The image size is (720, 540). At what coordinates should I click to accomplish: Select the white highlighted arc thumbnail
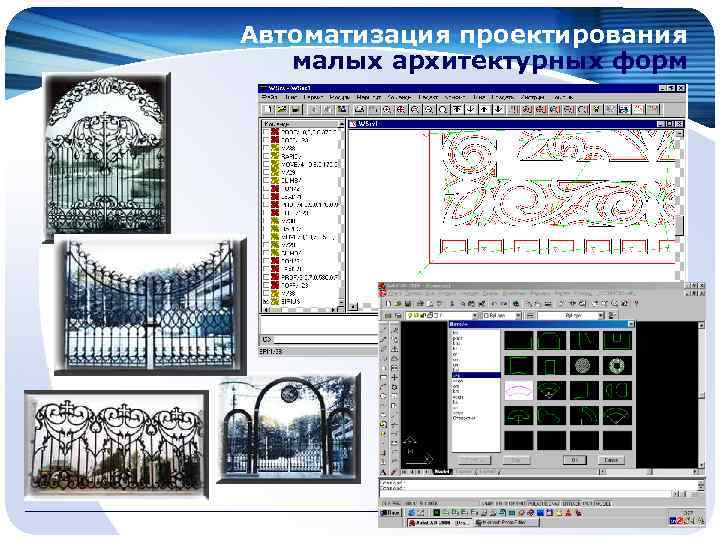pos(519,391)
